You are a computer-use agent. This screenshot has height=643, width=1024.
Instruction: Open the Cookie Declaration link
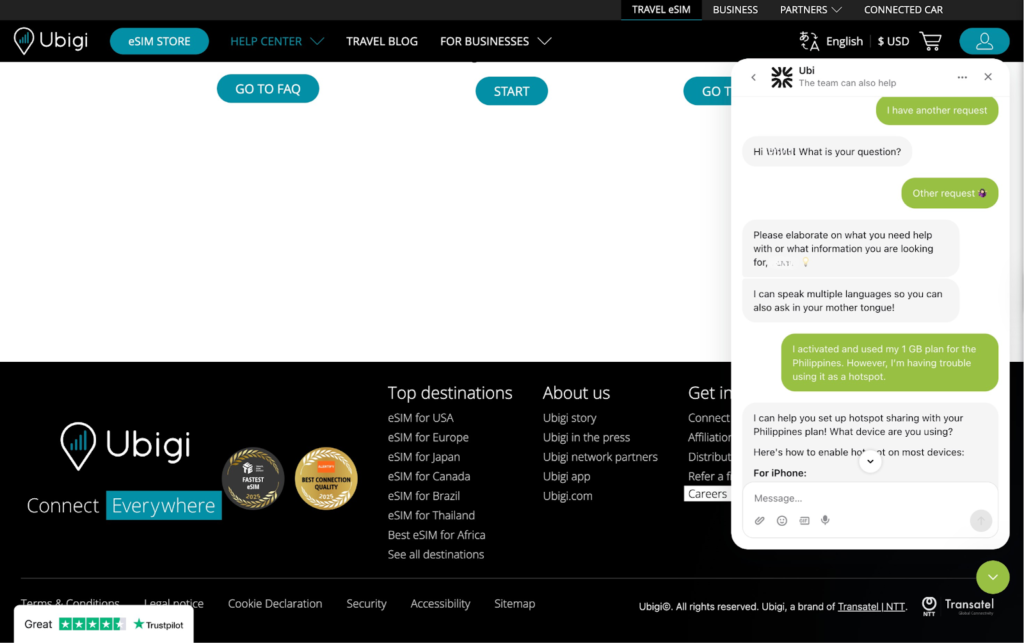[275, 604]
